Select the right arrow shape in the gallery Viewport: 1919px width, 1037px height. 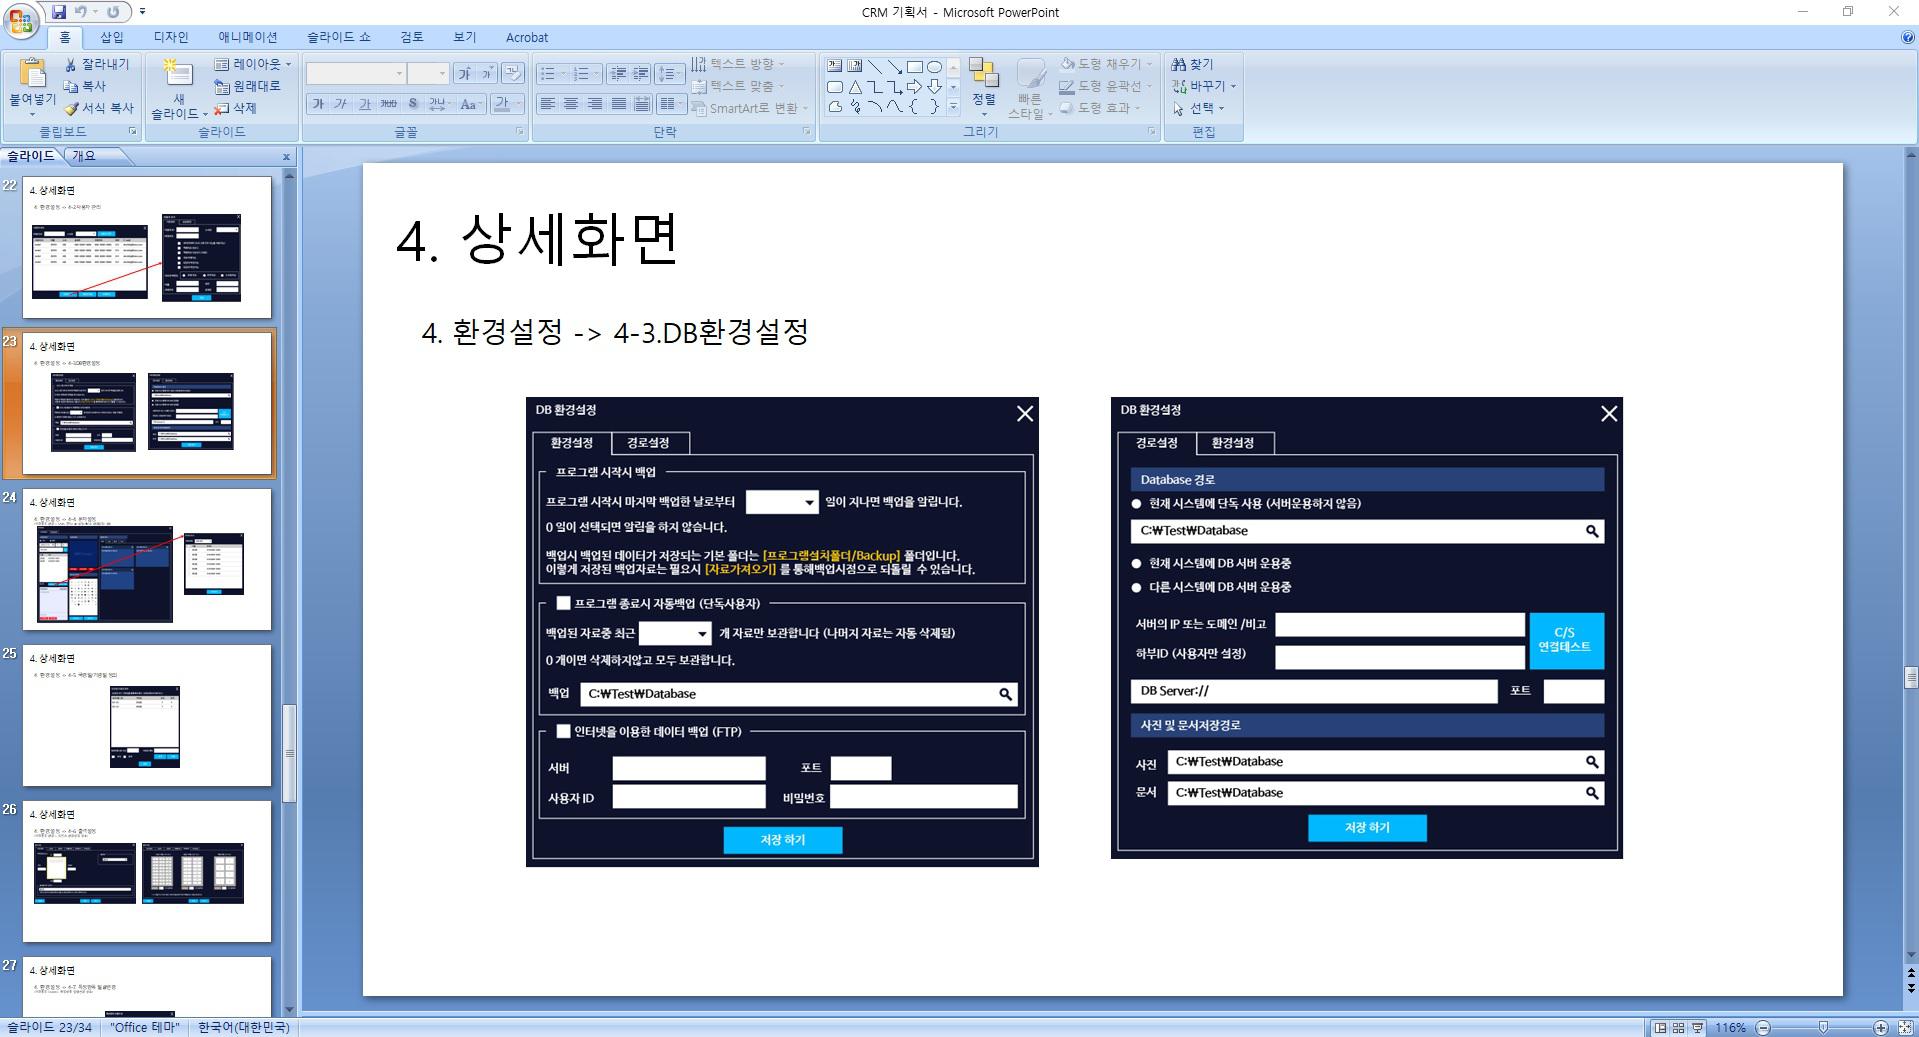[914, 87]
